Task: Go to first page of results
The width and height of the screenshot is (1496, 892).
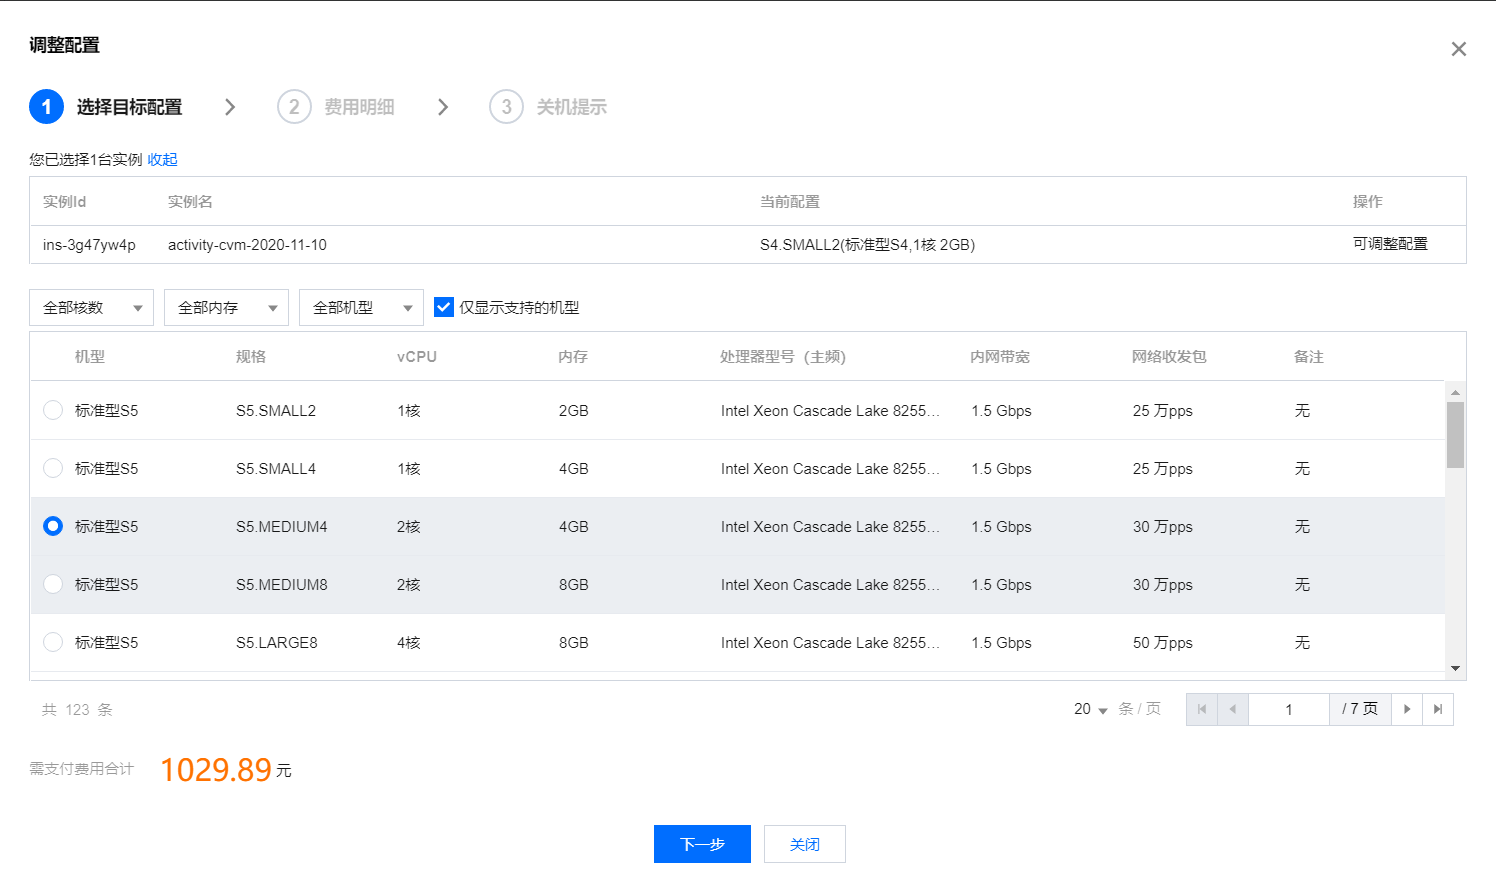Action: [1202, 709]
